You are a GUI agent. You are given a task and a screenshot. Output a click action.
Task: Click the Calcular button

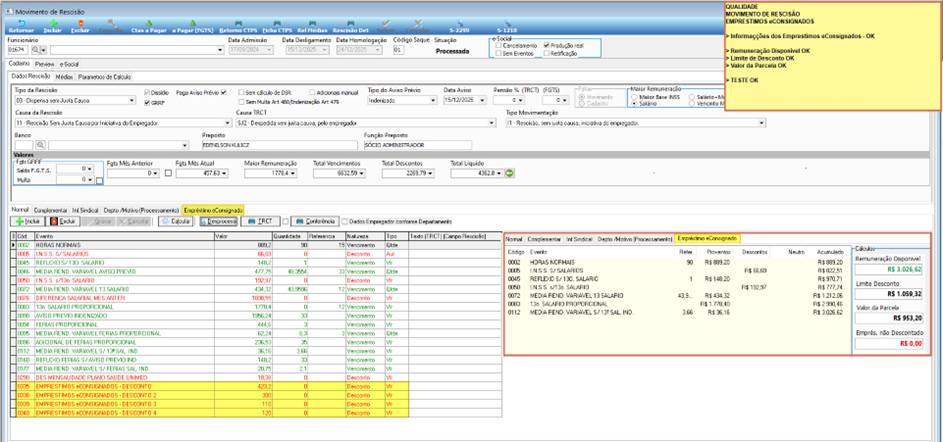[176, 221]
